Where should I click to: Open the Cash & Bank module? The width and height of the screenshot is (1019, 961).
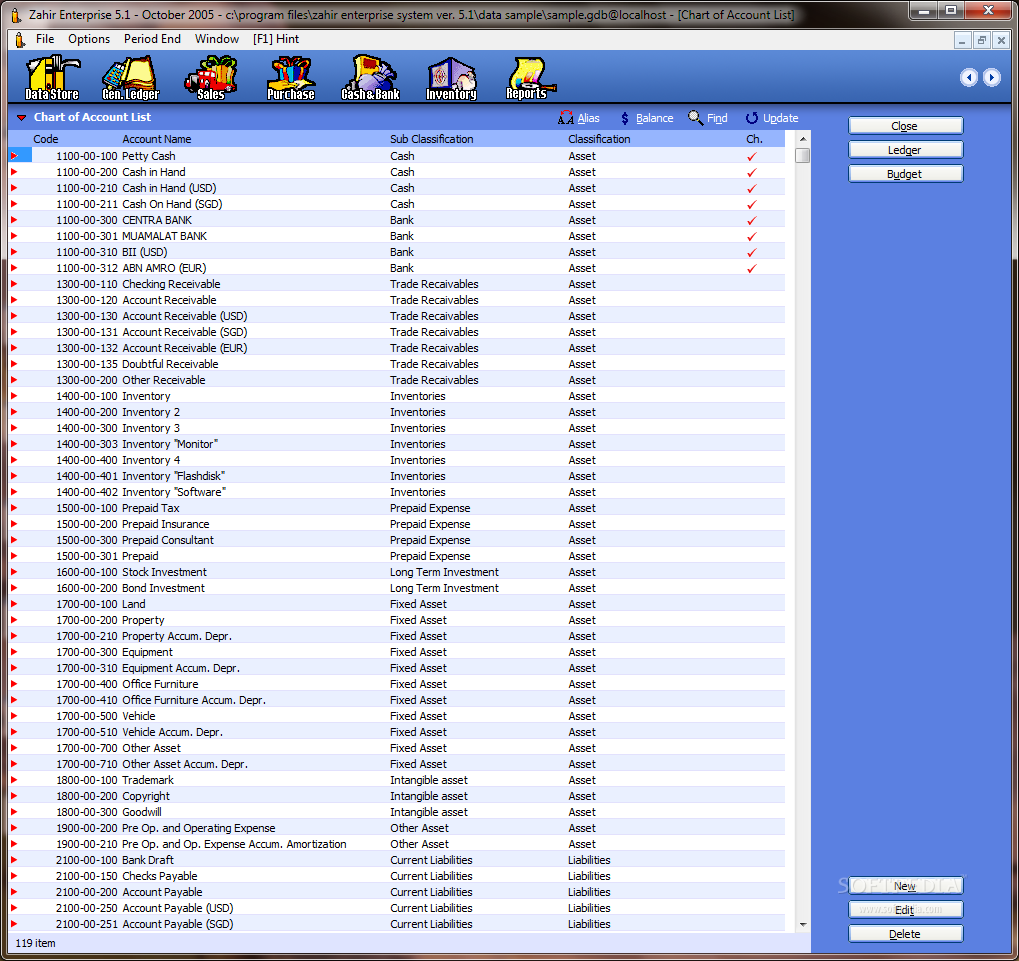tap(370, 77)
